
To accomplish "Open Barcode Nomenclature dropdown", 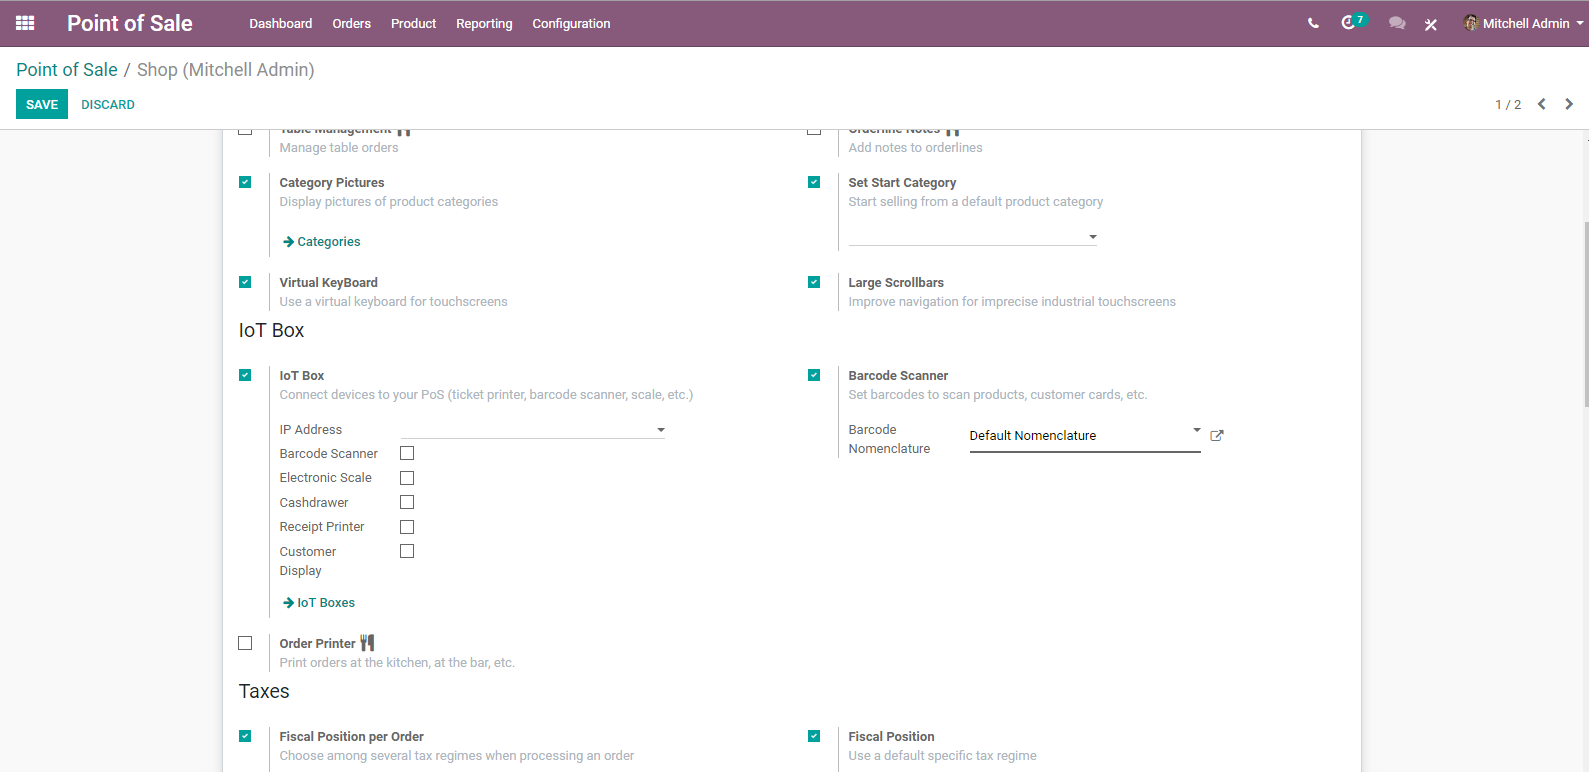I will (1085, 436).
